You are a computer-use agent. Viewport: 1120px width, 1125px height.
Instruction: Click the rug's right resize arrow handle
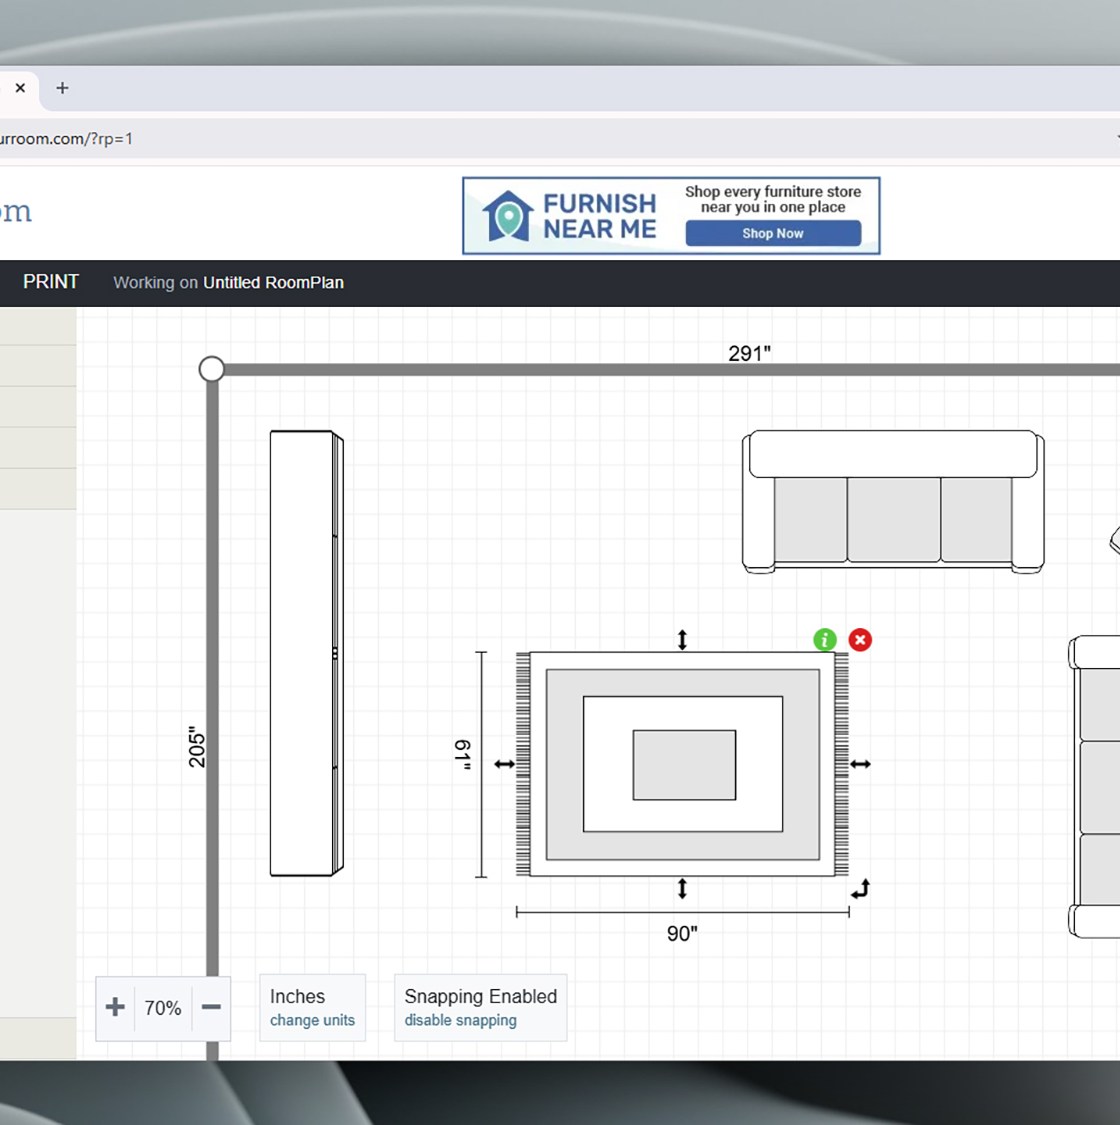point(860,764)
